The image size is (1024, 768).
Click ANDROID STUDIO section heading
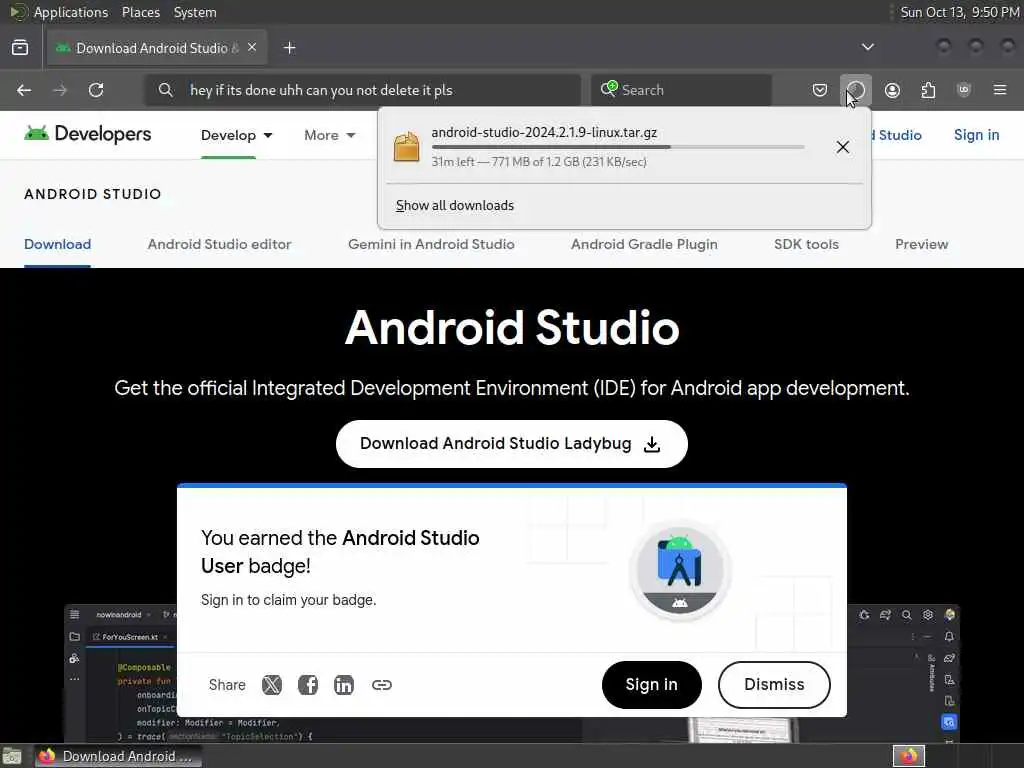click(x=93, y=194)
